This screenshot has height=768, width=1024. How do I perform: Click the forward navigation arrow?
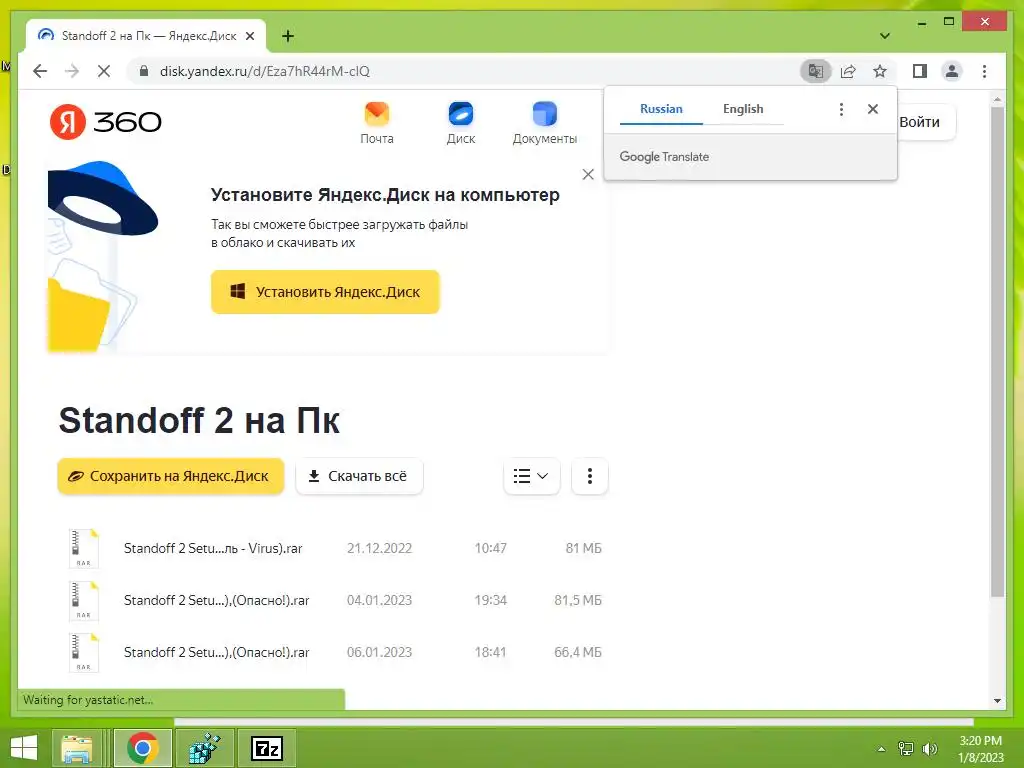click(x=72, y=71)
